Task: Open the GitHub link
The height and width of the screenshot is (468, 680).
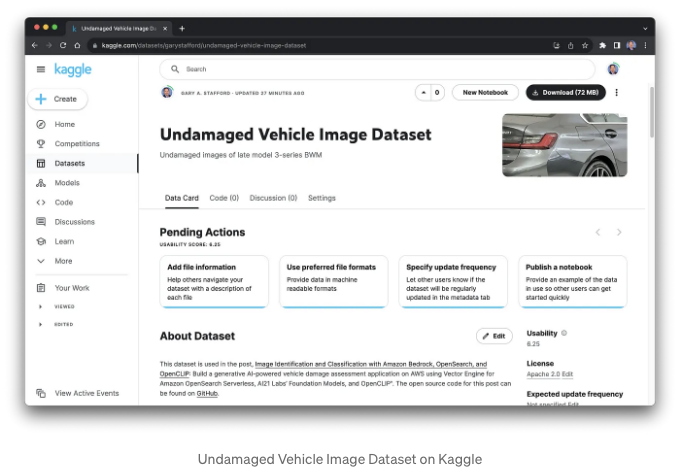Action: pyautogui.click(x=207, y=393)
